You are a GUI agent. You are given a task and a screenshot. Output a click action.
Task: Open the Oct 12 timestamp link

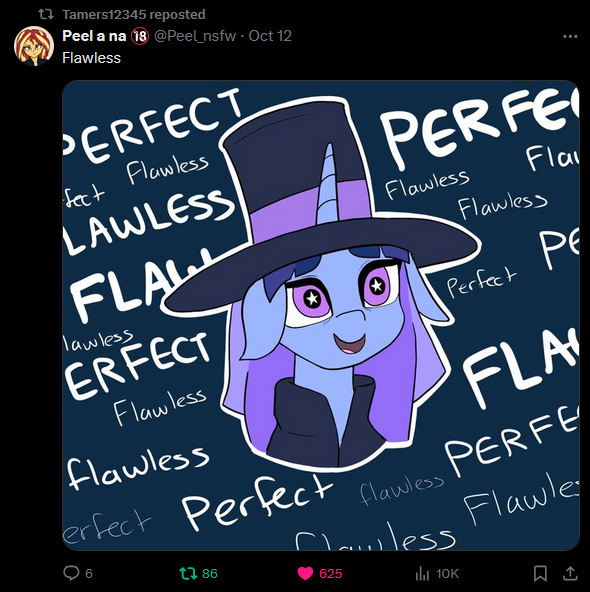270,36
